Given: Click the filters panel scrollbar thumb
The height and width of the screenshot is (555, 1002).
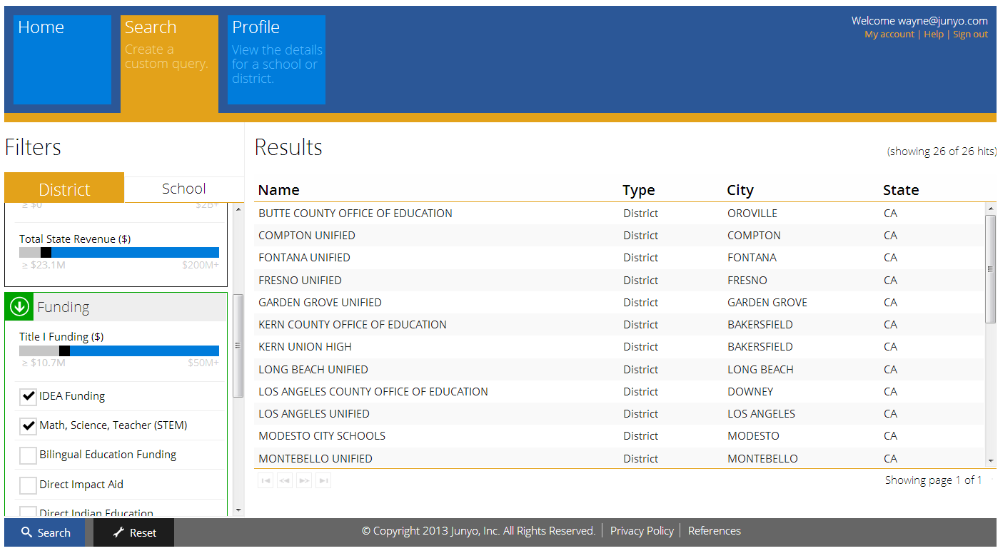Looking at the screenshot, I should [238, 346].
